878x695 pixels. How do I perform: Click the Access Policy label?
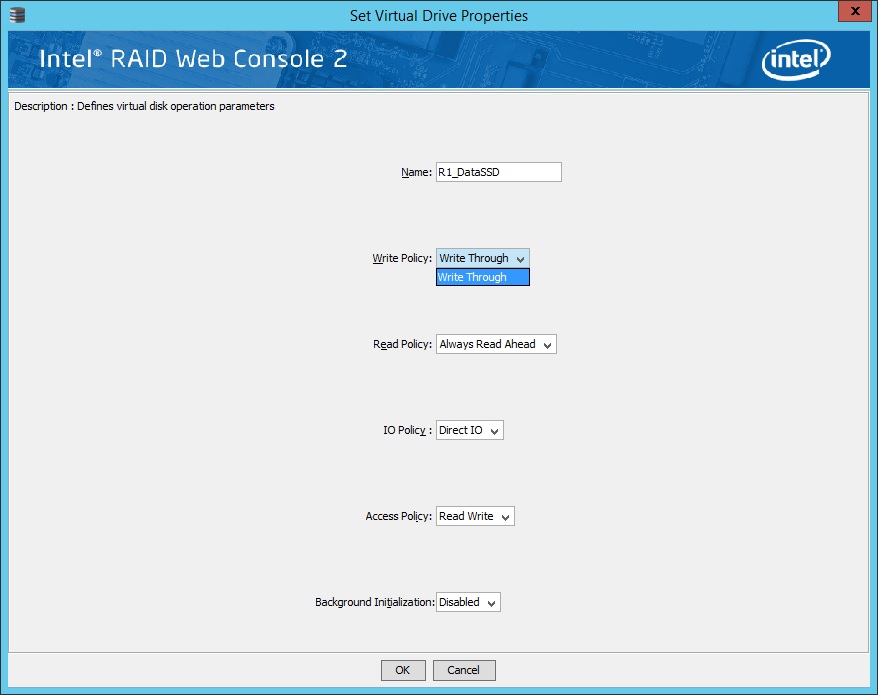399,516
